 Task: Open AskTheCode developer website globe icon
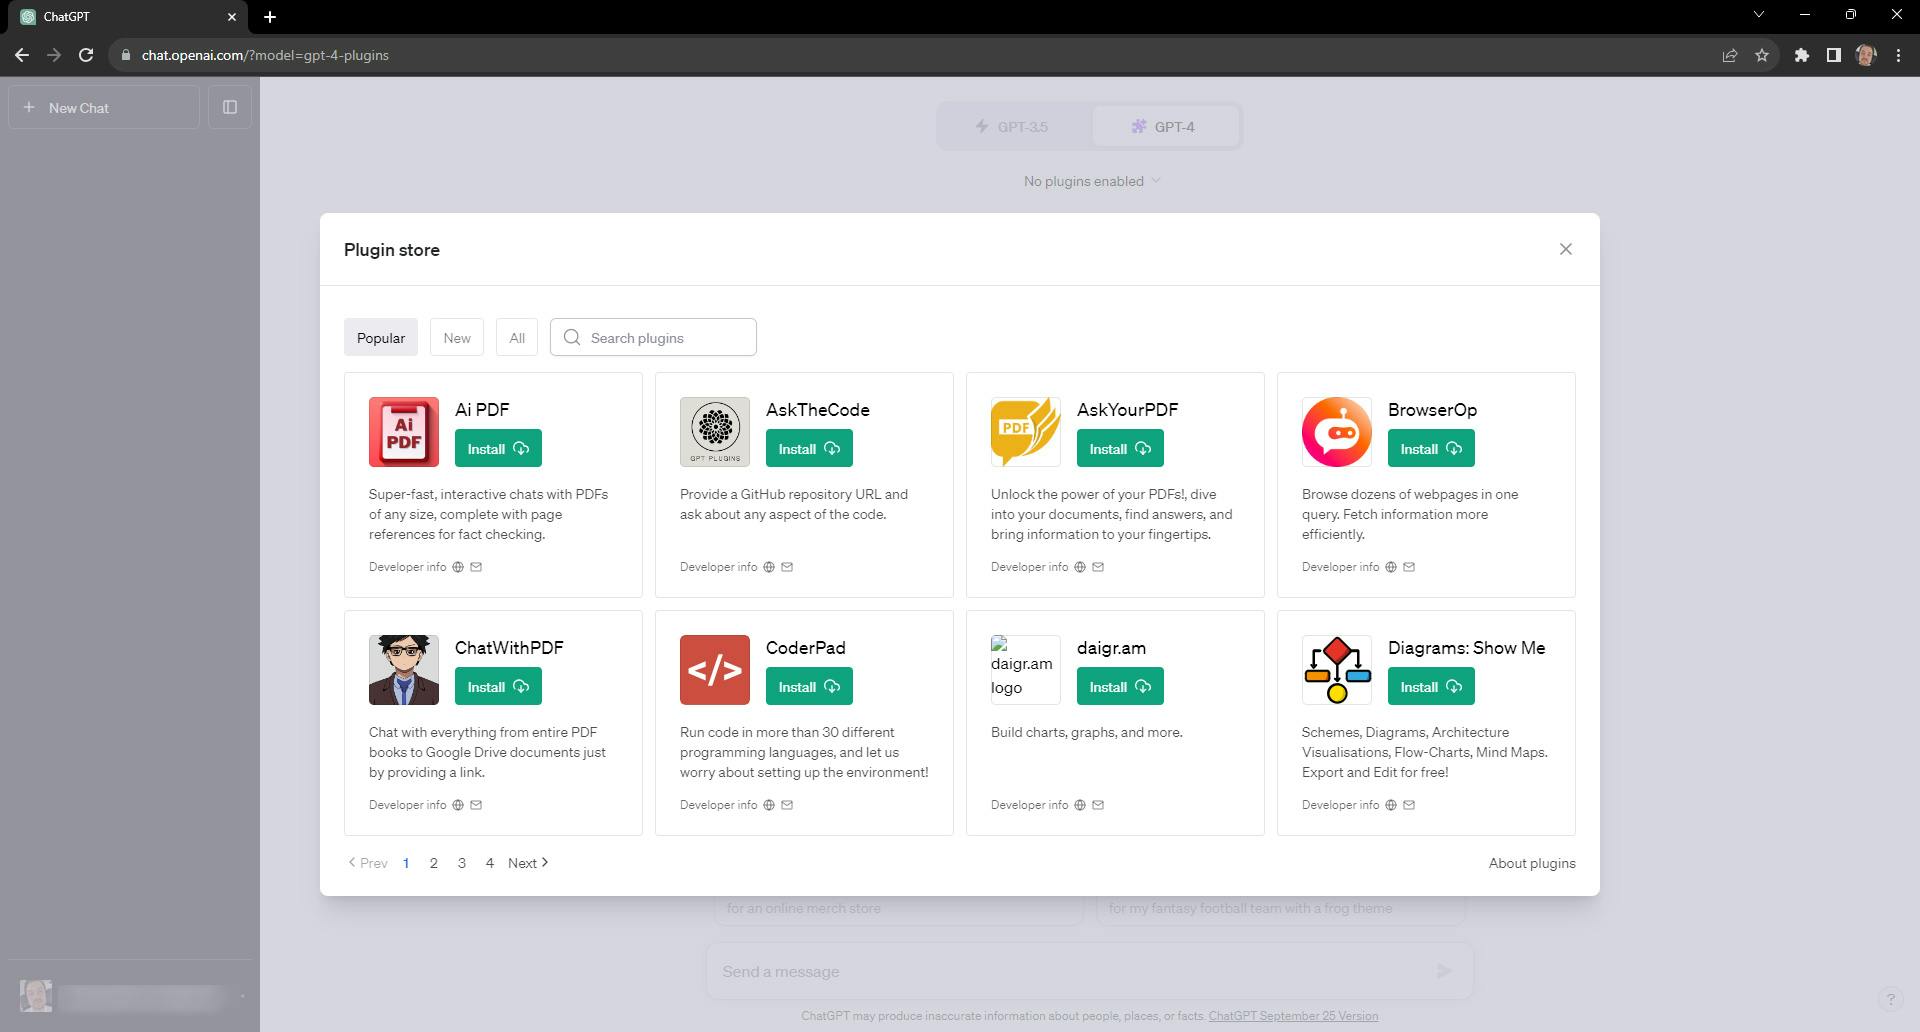pyautogui.click(x=769, y=567)
